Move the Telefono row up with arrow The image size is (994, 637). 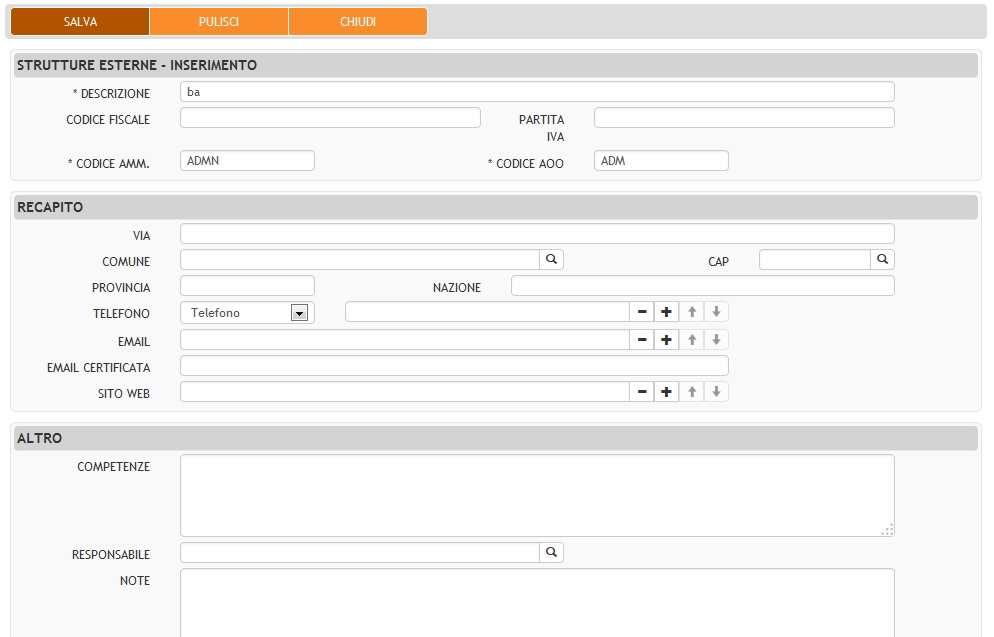(x=692, y=313)
